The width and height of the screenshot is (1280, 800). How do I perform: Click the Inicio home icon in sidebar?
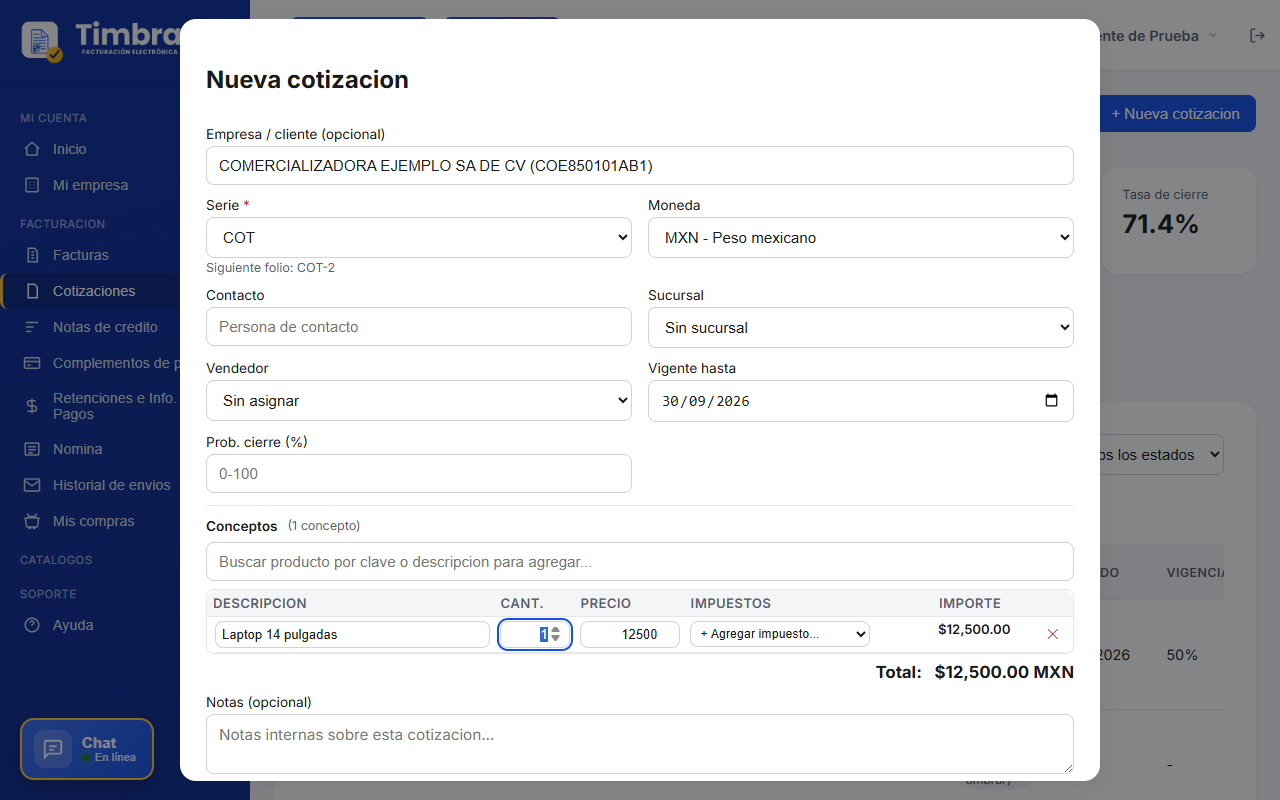click(32, 149)
